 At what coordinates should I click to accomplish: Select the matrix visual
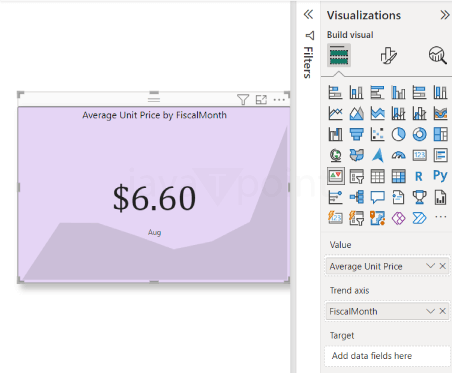[x=398, y=176]
